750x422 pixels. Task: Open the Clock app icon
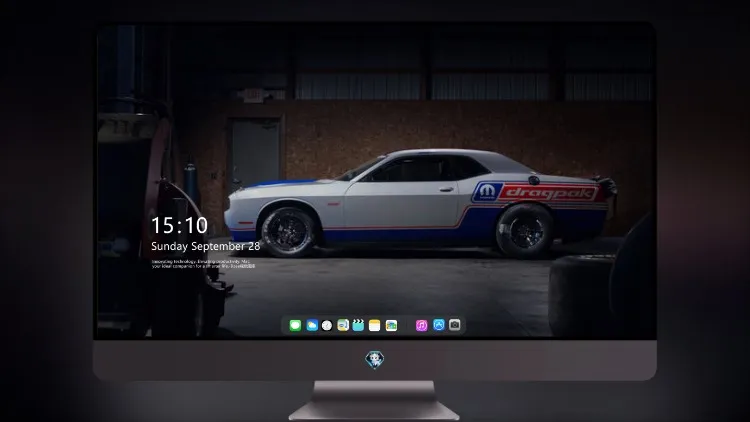[x=327, y=325]
